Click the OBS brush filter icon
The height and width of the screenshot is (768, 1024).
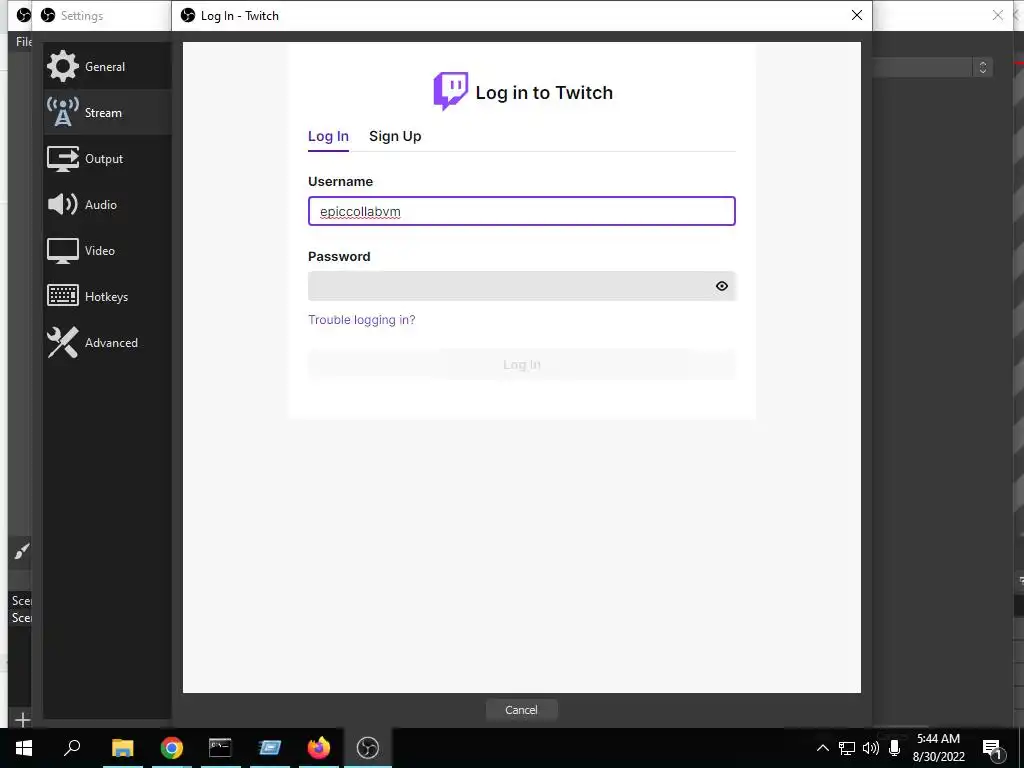click(22, 552)
